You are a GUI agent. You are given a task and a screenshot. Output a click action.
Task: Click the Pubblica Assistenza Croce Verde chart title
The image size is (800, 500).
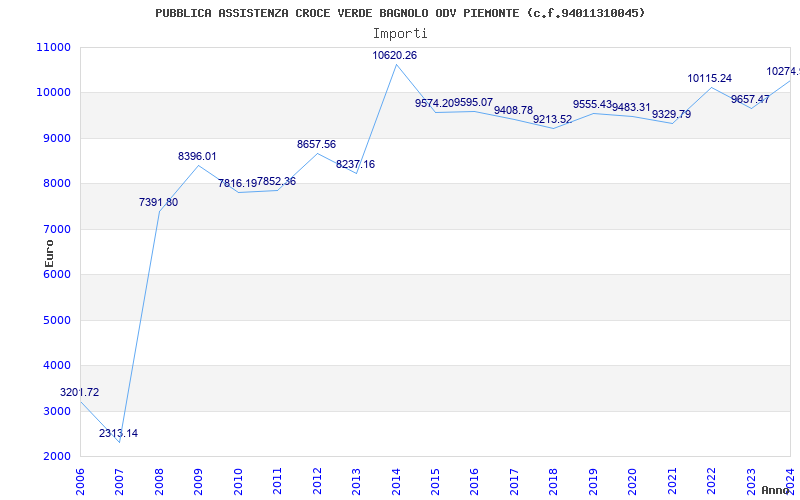pyautogui.click(x=400, y=13)
